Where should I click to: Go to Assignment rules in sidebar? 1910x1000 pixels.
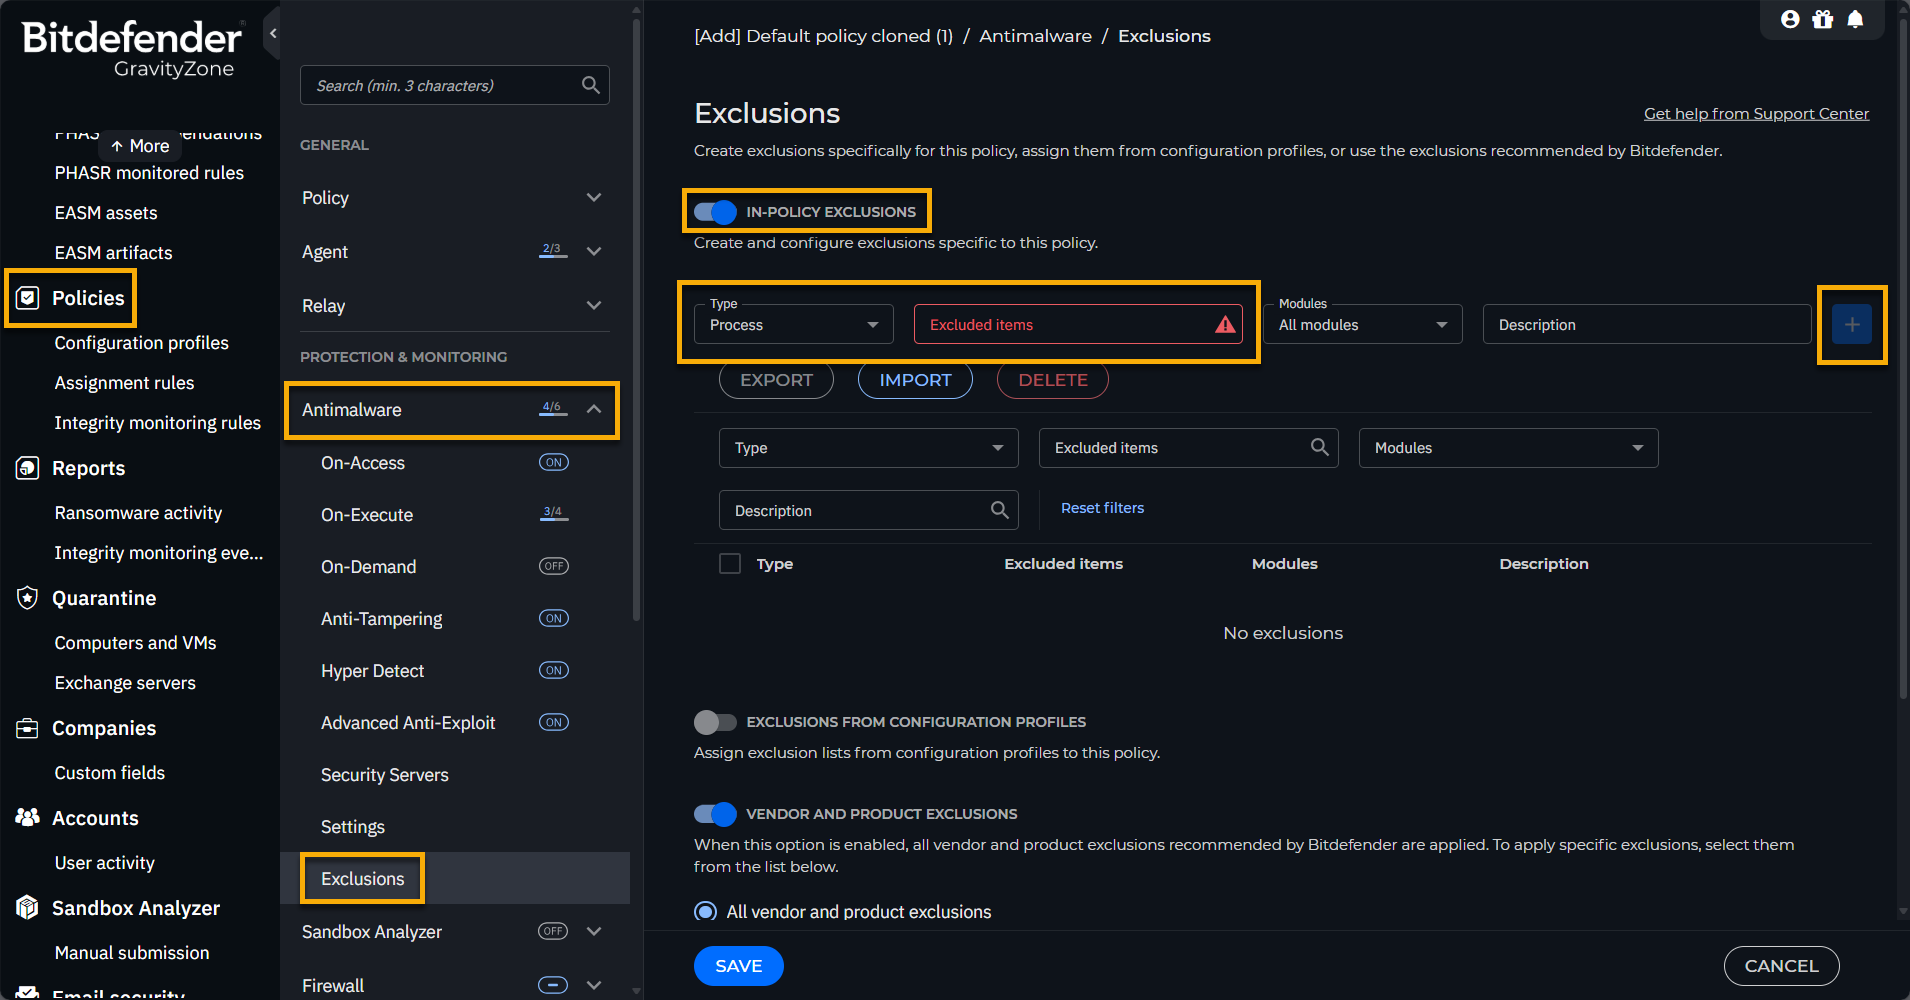click(x=124, y=383)
